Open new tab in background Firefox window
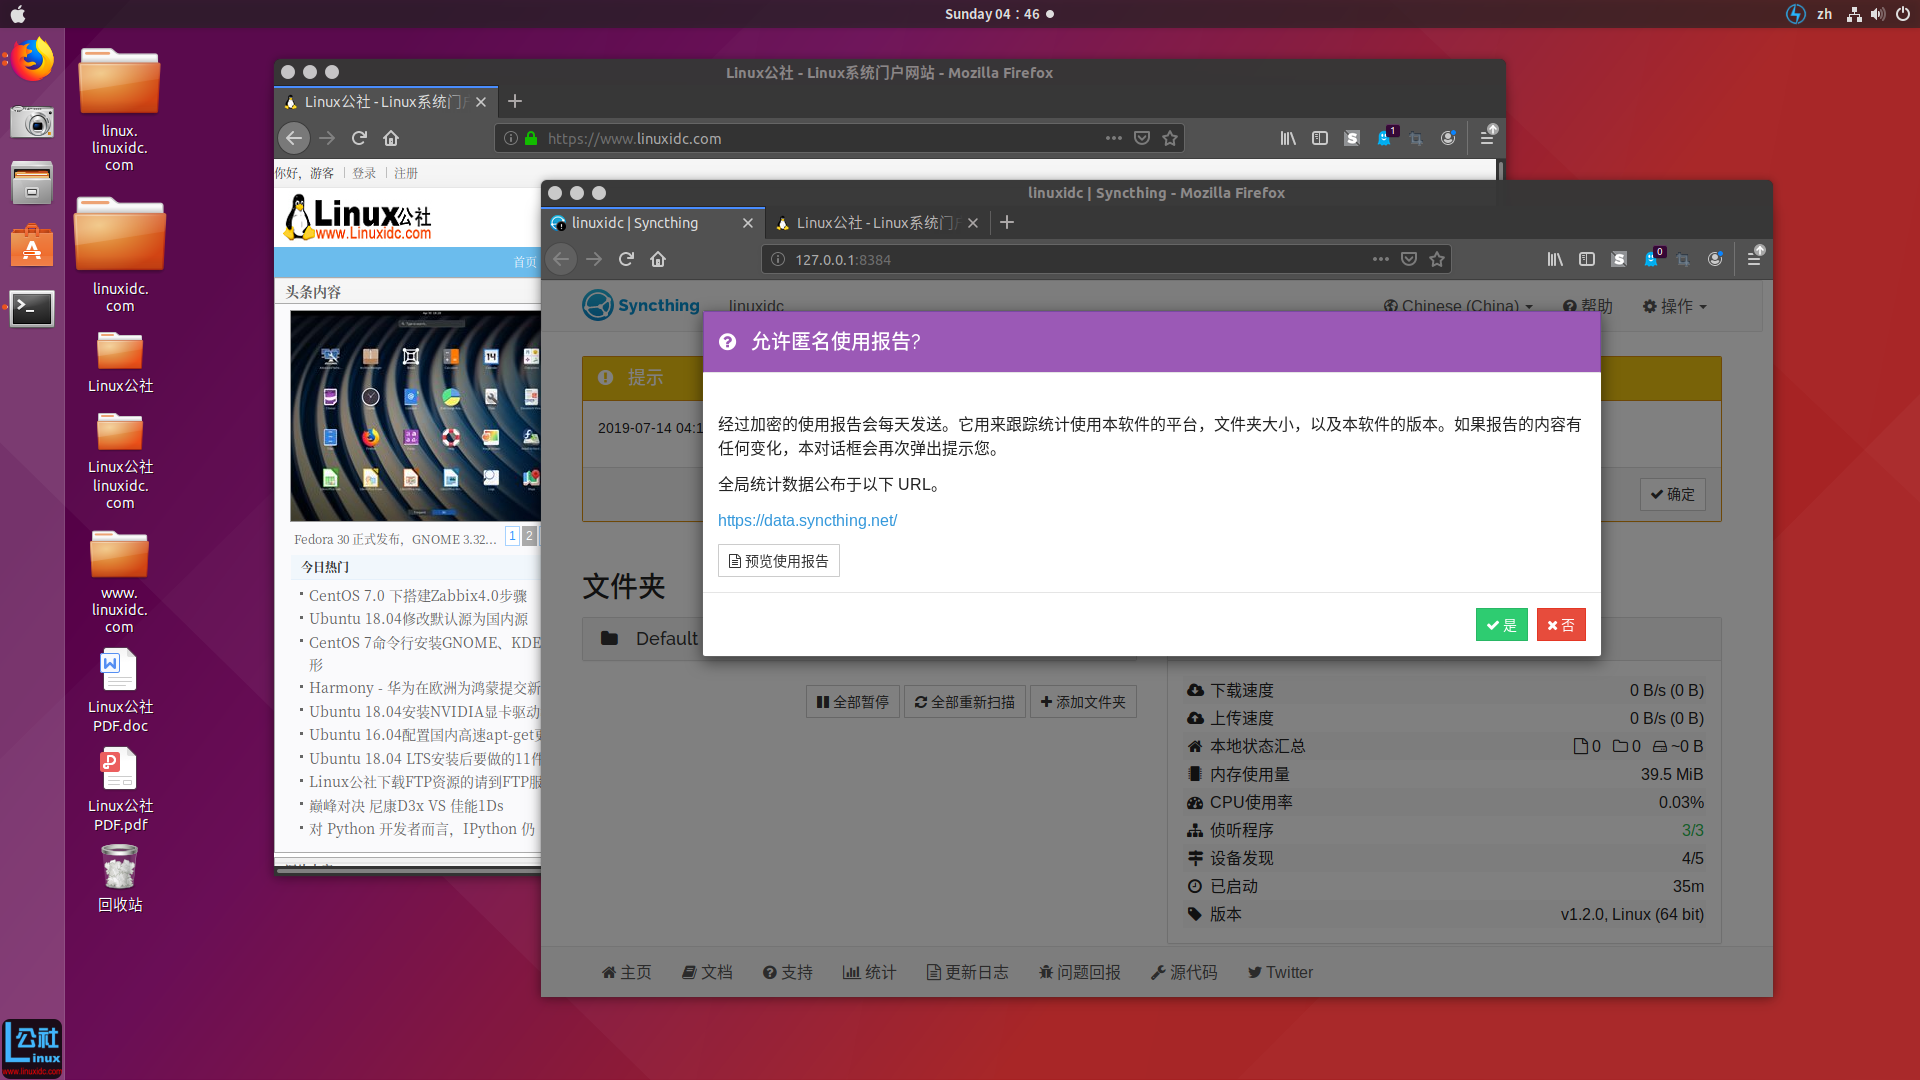The width and height of the screenshot is (1920, 1080). 515,101
